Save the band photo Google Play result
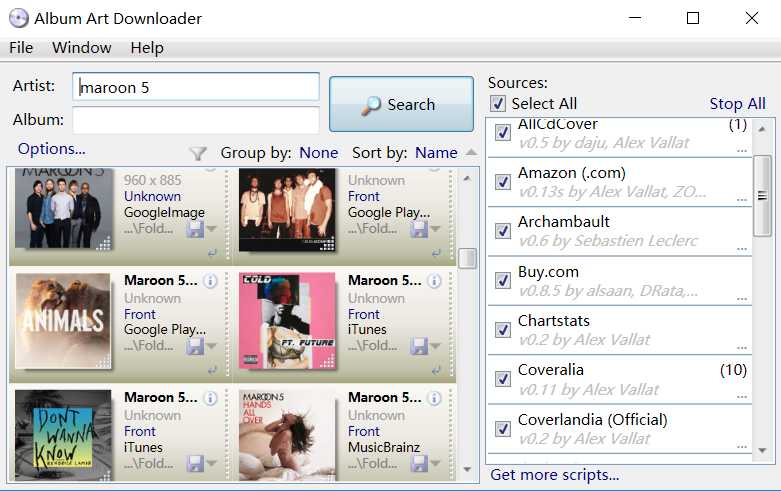Screen dimensions: 781x491 coord(418,229)
